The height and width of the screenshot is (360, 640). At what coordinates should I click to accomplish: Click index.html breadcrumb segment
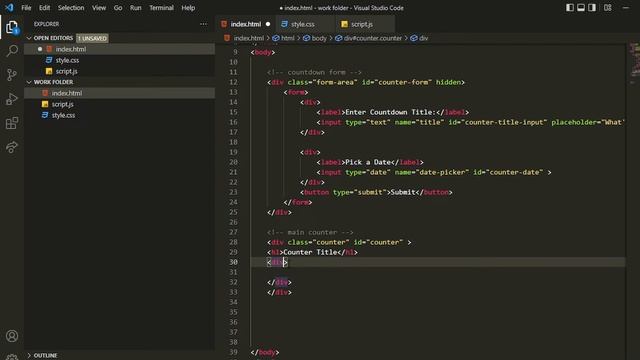(249, 38)
